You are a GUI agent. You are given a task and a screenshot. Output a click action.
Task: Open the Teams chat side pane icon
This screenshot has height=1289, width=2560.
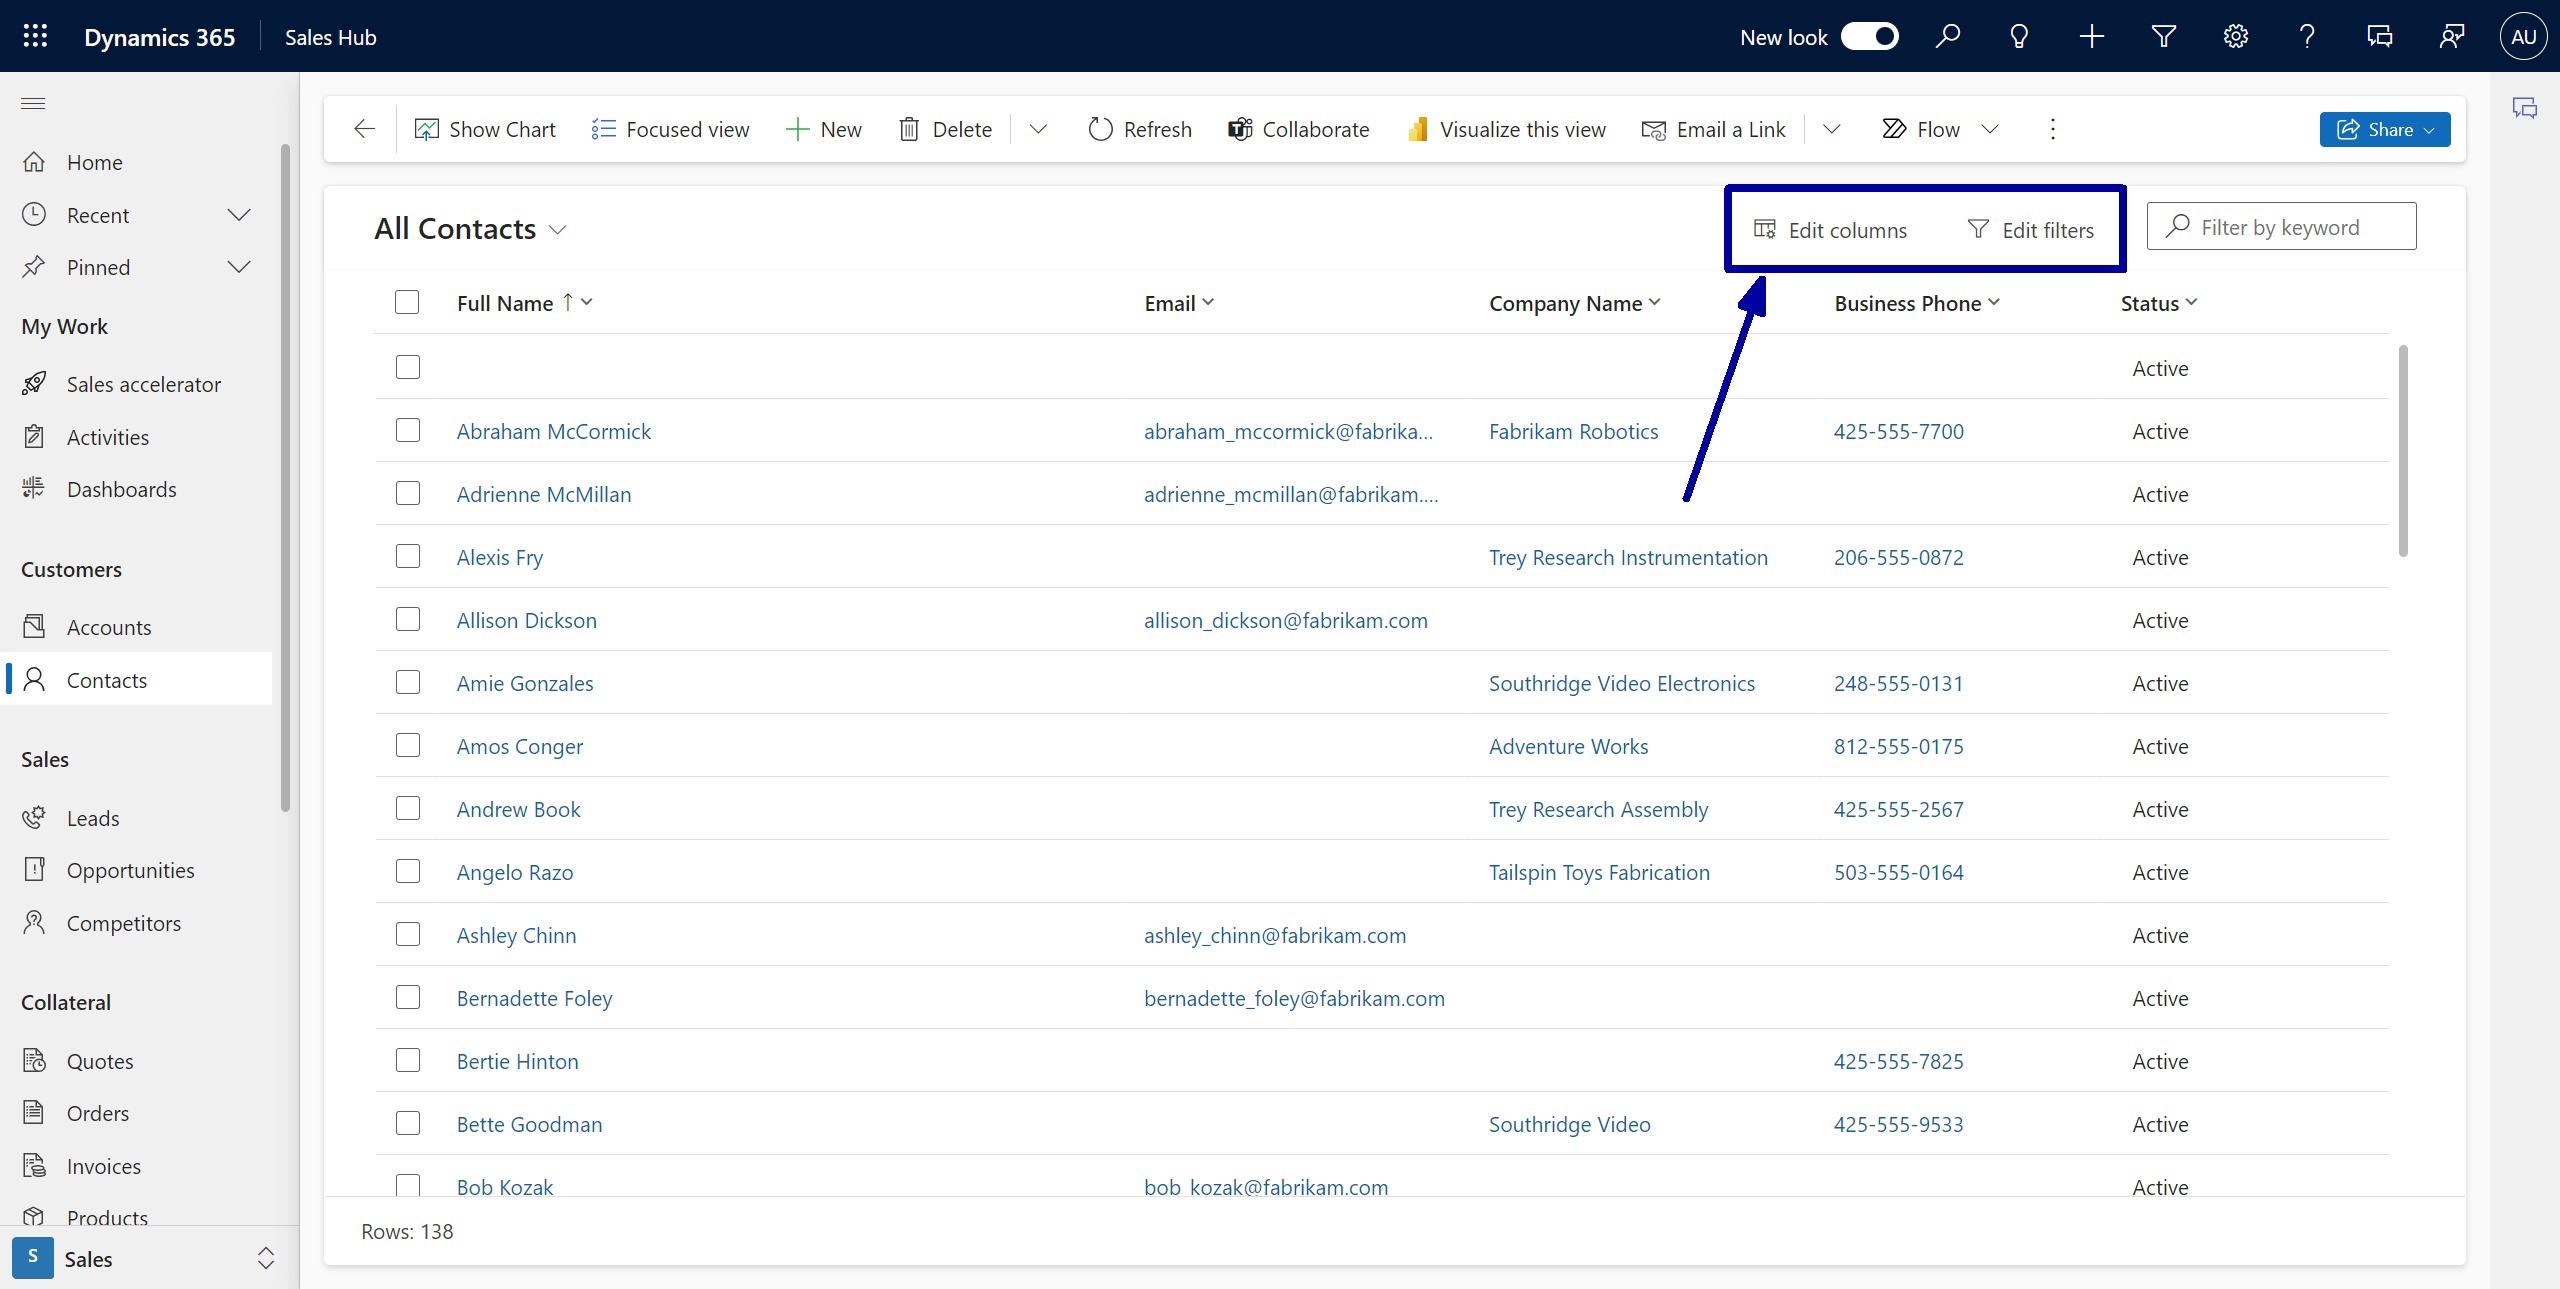[2524, 108]
